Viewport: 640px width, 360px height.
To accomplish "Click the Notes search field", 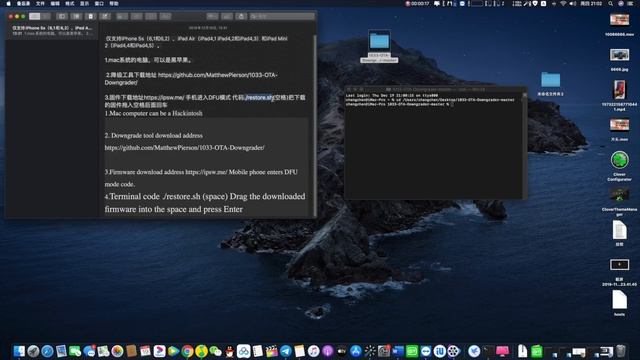I will (x=282, y=16).
